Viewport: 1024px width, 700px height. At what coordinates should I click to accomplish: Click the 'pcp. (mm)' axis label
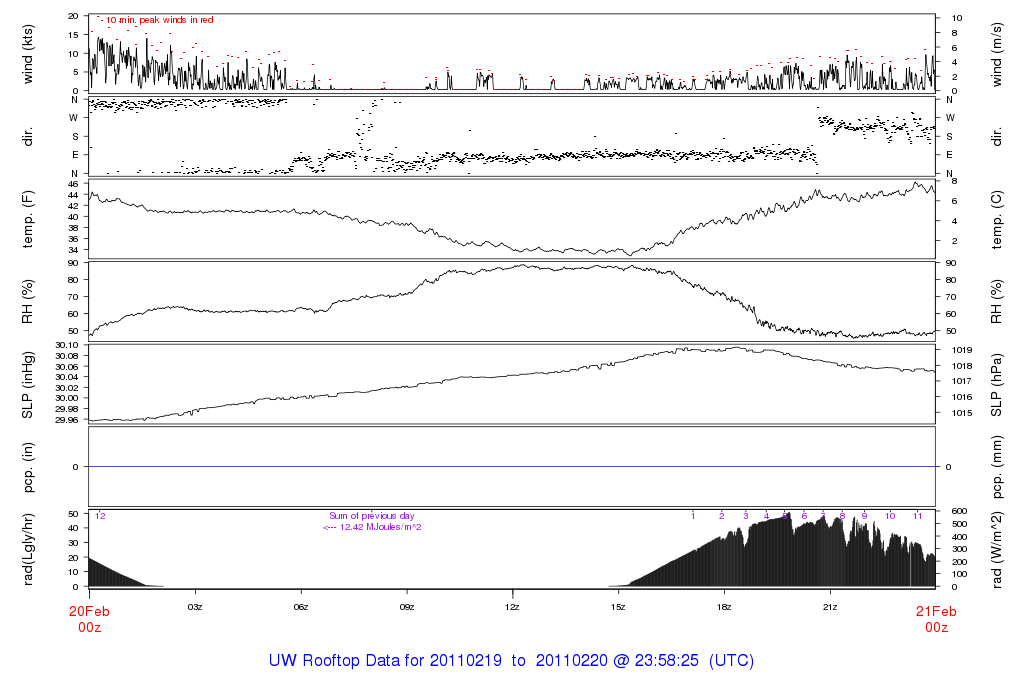[x=995, y=466]
